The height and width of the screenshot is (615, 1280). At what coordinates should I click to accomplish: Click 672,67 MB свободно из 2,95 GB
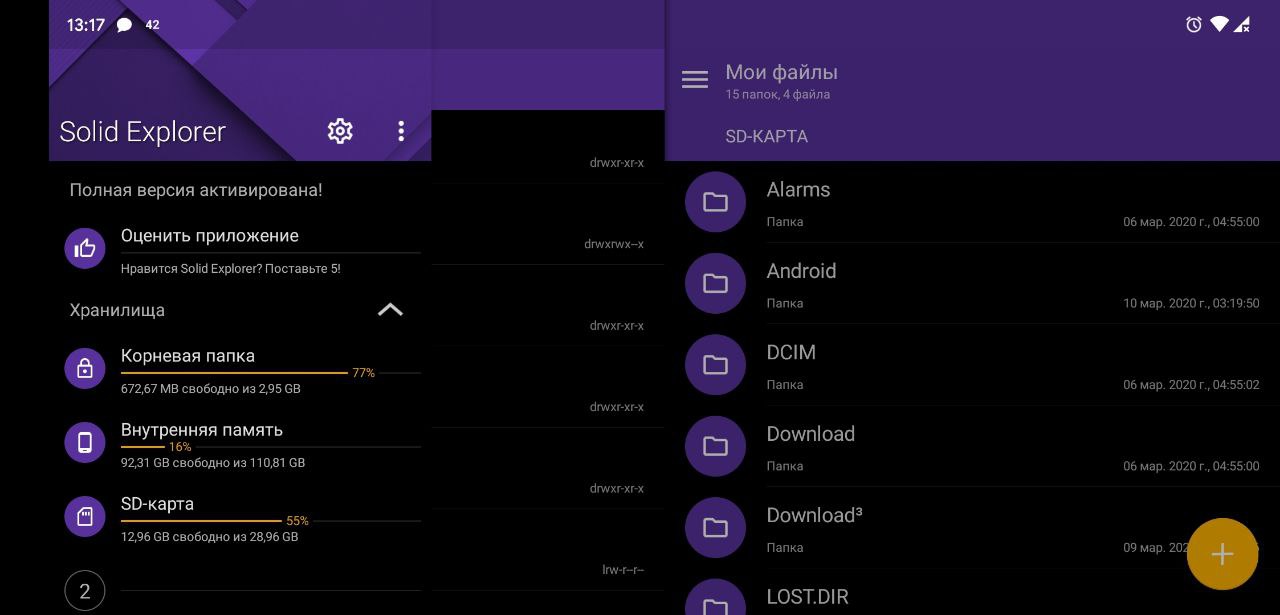(210, 389)
